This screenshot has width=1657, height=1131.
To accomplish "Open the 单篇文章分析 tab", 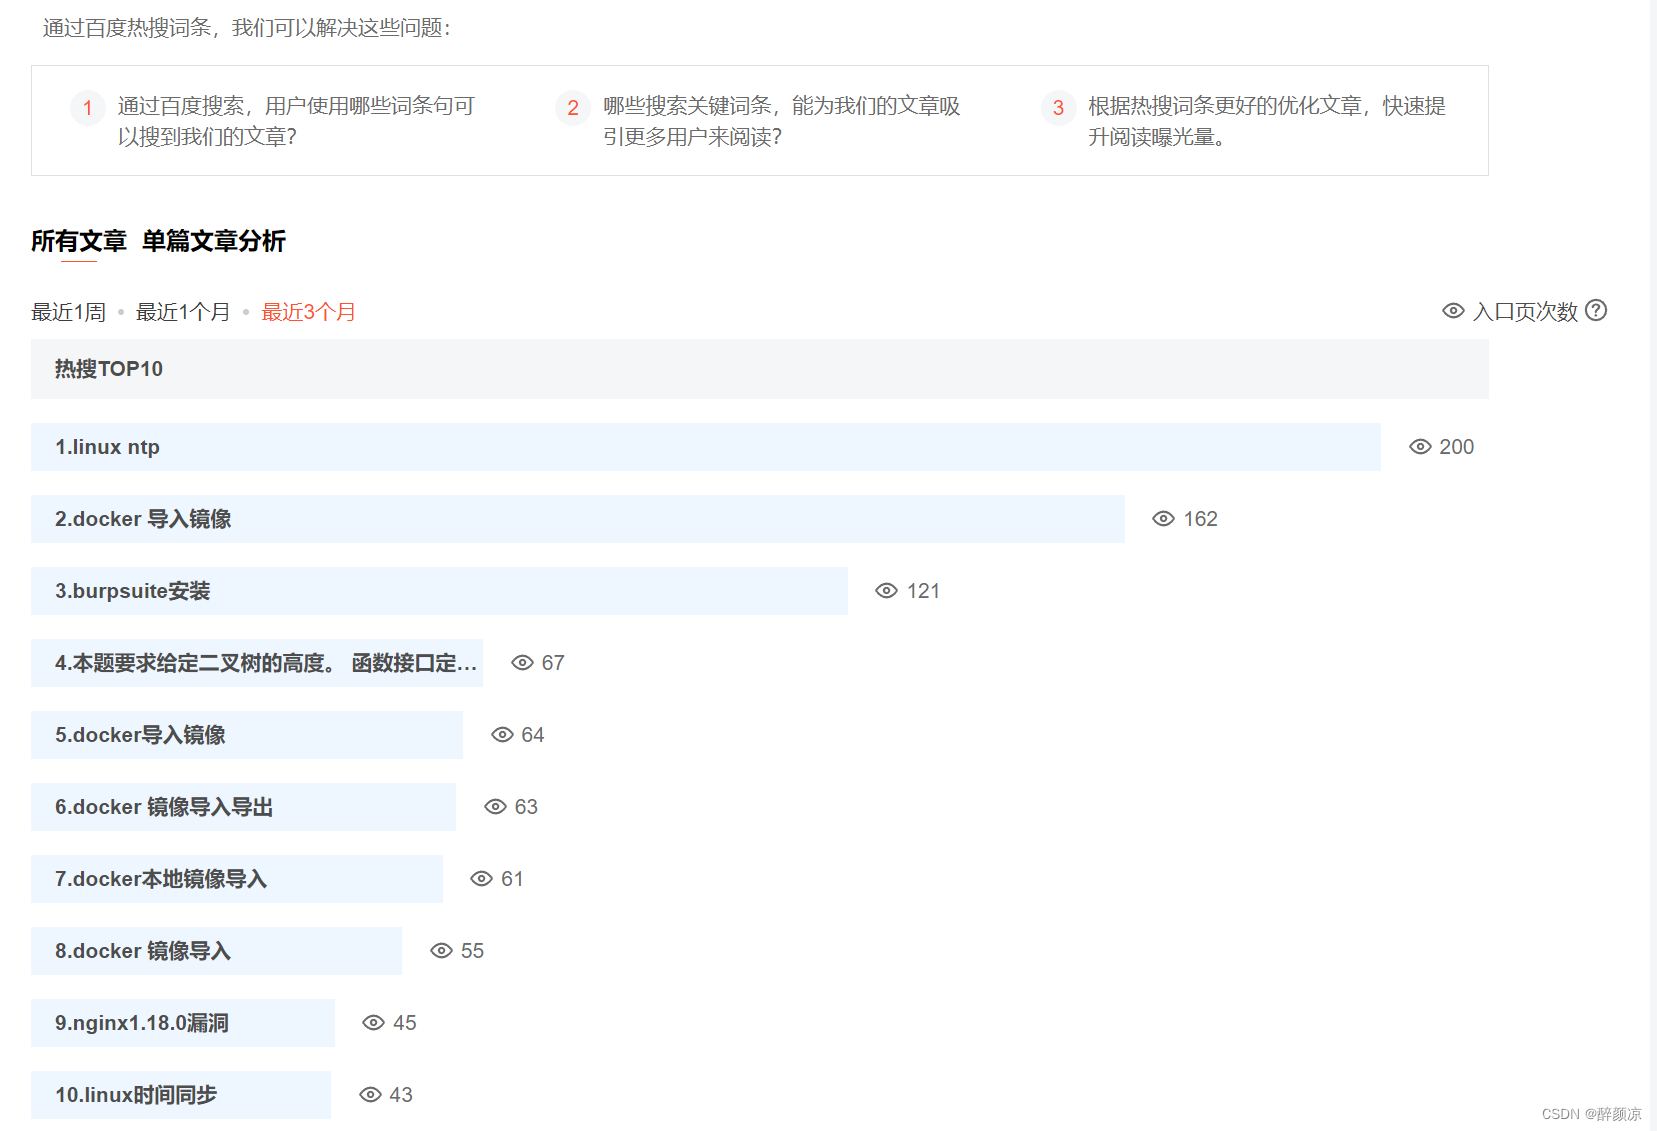I will (214, 241).
